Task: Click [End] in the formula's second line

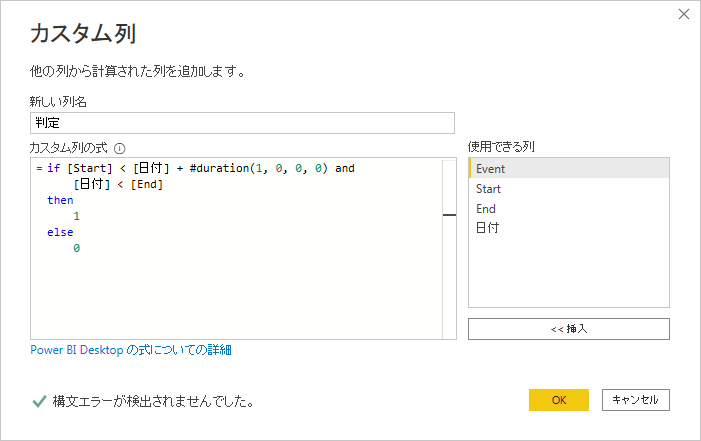Action: 147,184
